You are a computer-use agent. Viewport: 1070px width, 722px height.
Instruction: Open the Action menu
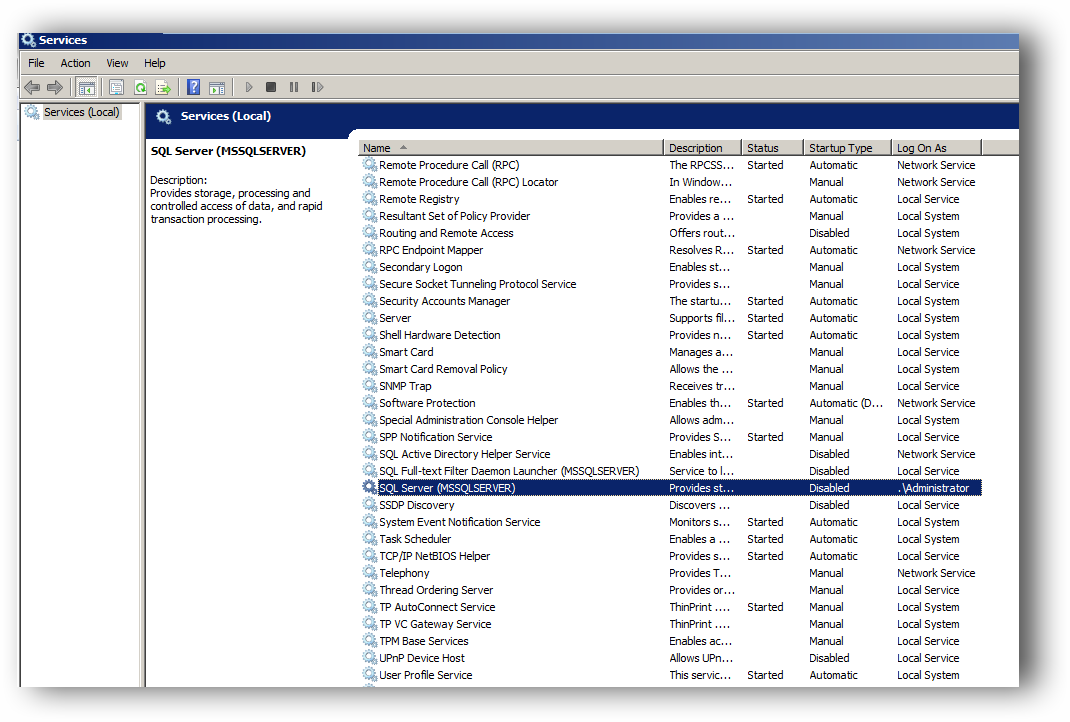75,63
